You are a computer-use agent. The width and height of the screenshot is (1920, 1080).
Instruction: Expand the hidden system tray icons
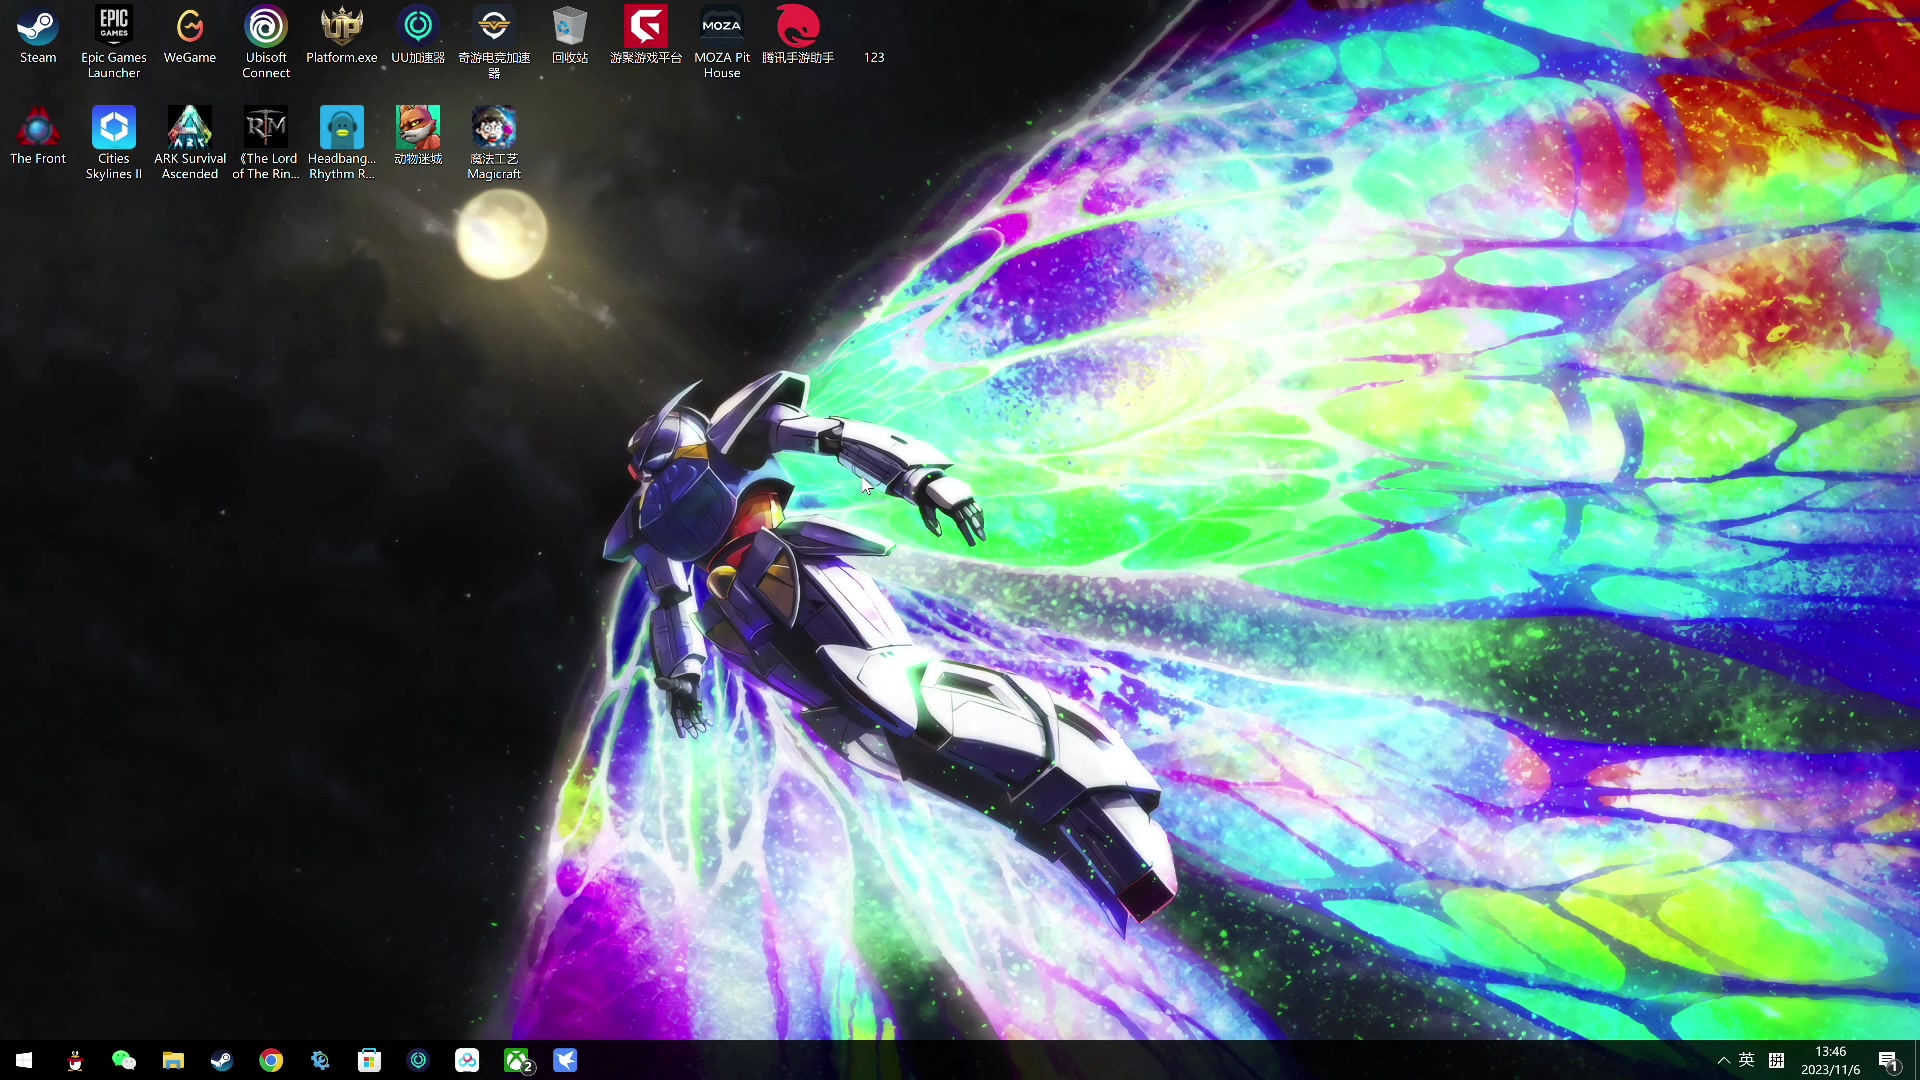(x=1724, y=1061)
